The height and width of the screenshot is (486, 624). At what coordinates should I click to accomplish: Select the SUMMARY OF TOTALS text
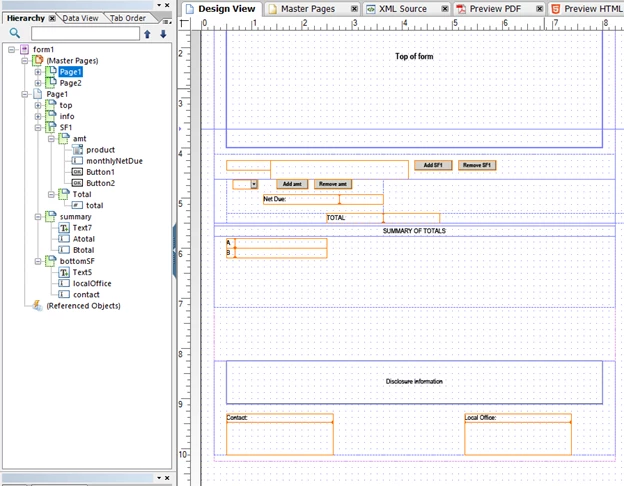tap(414, 231)
